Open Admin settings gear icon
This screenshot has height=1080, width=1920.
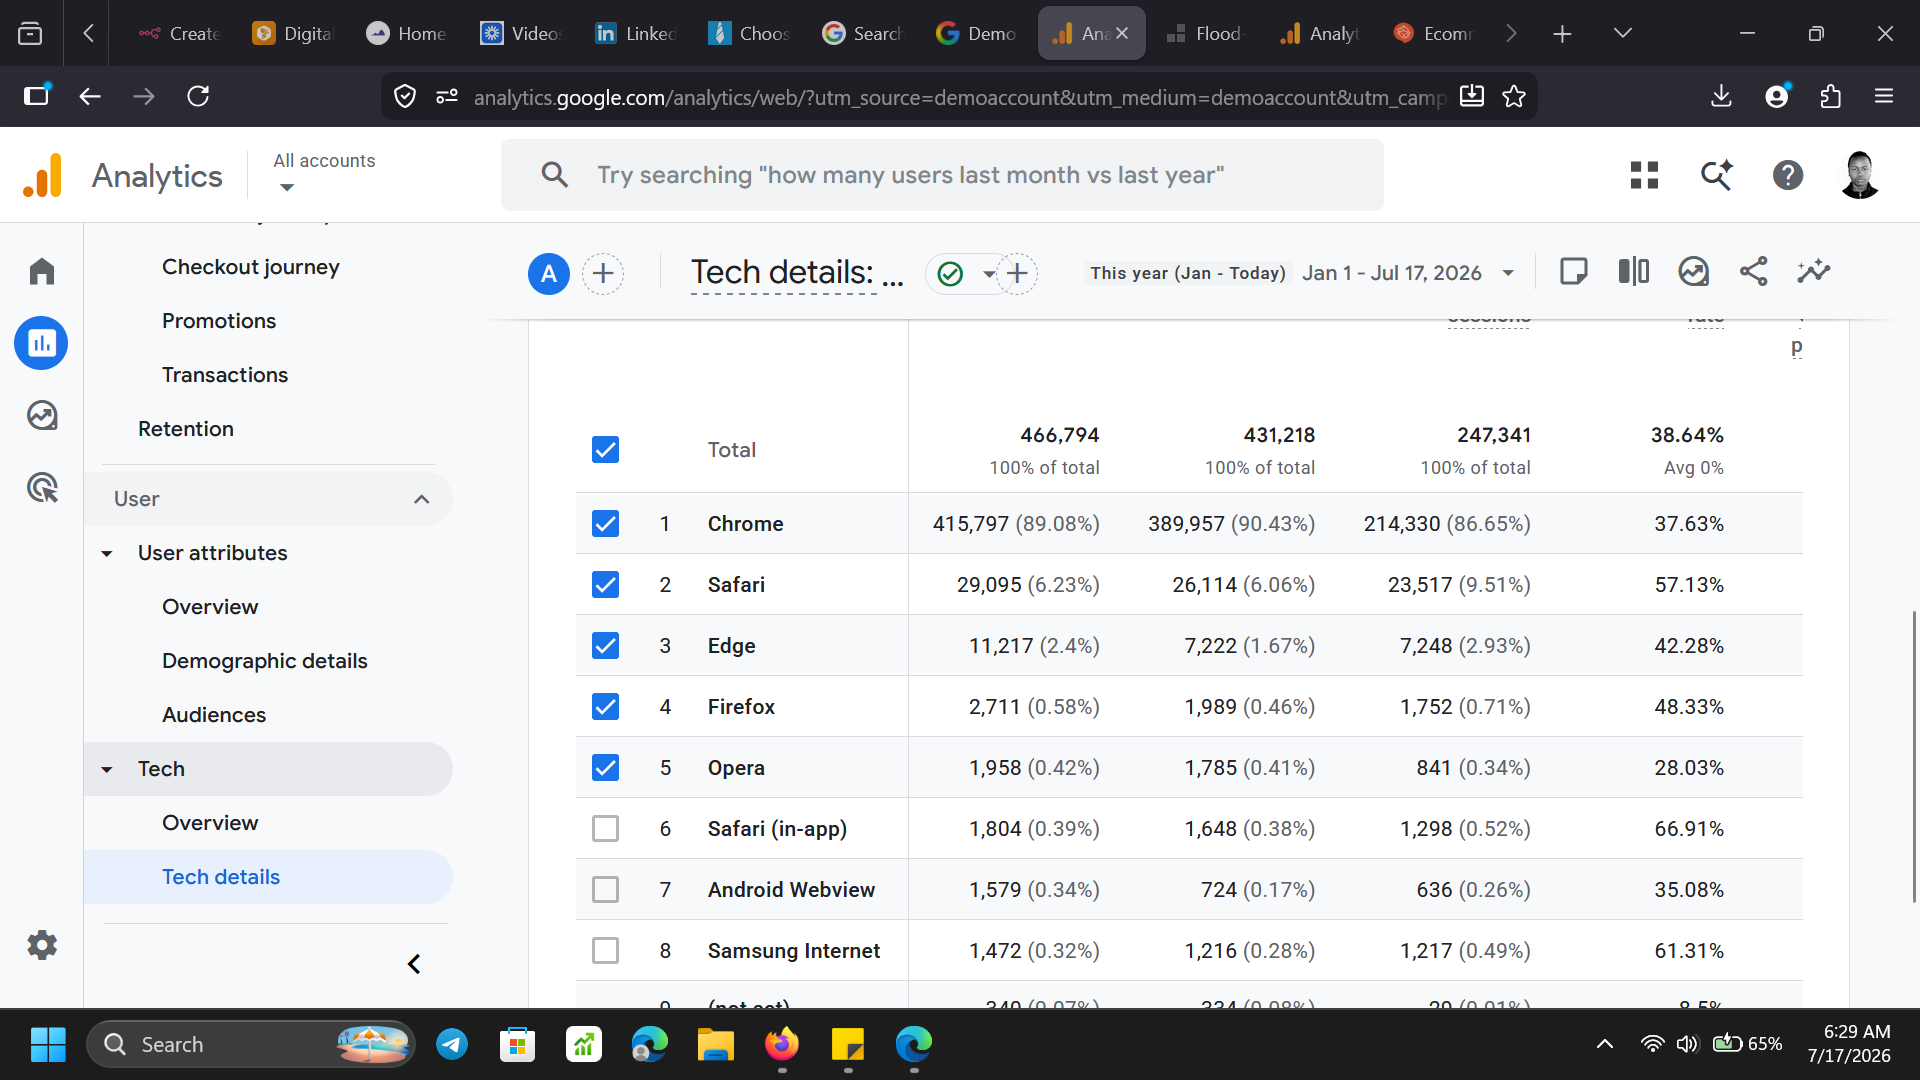(x=41, y=945)
